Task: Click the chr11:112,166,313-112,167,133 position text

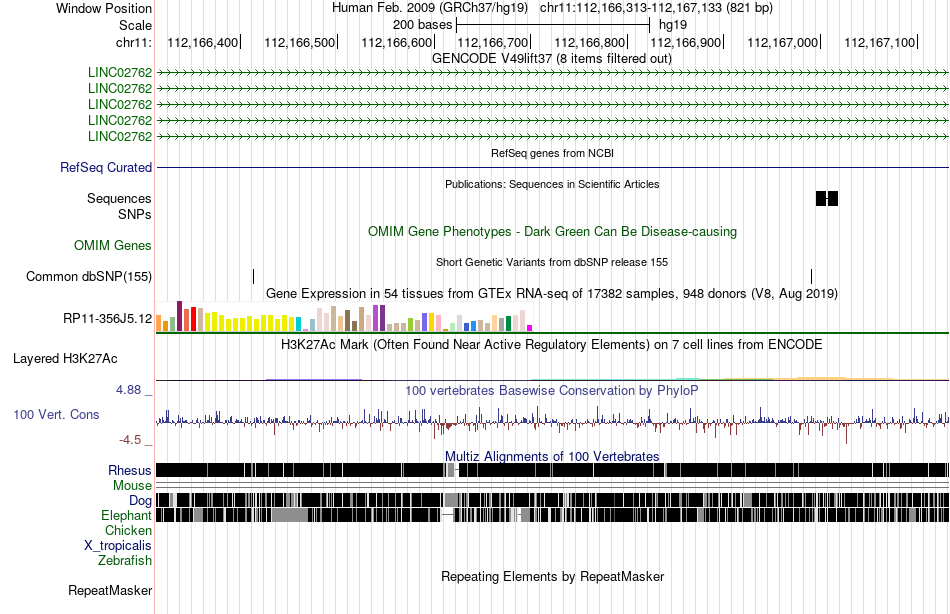Action: click(x=656, y=8)
